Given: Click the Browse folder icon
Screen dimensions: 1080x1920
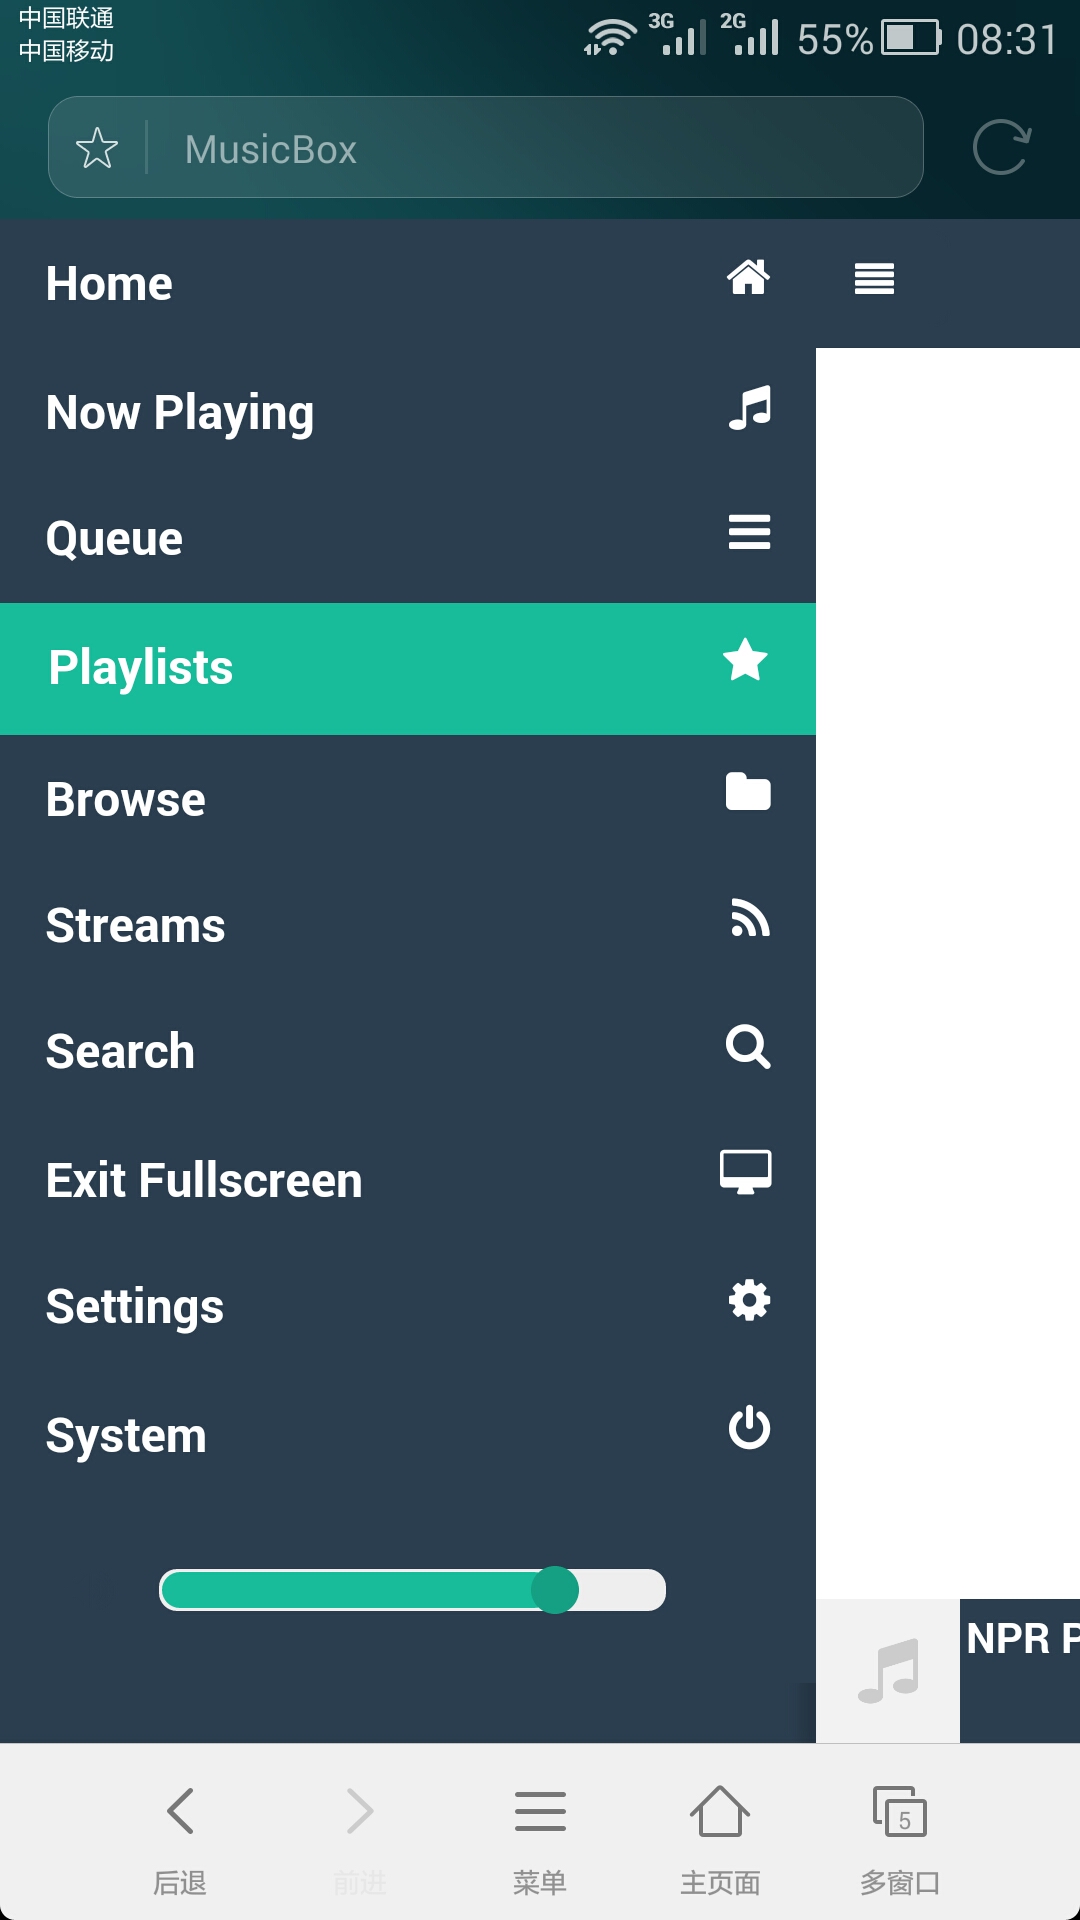Looking at the screenshot, I should [x=748, y=792].
